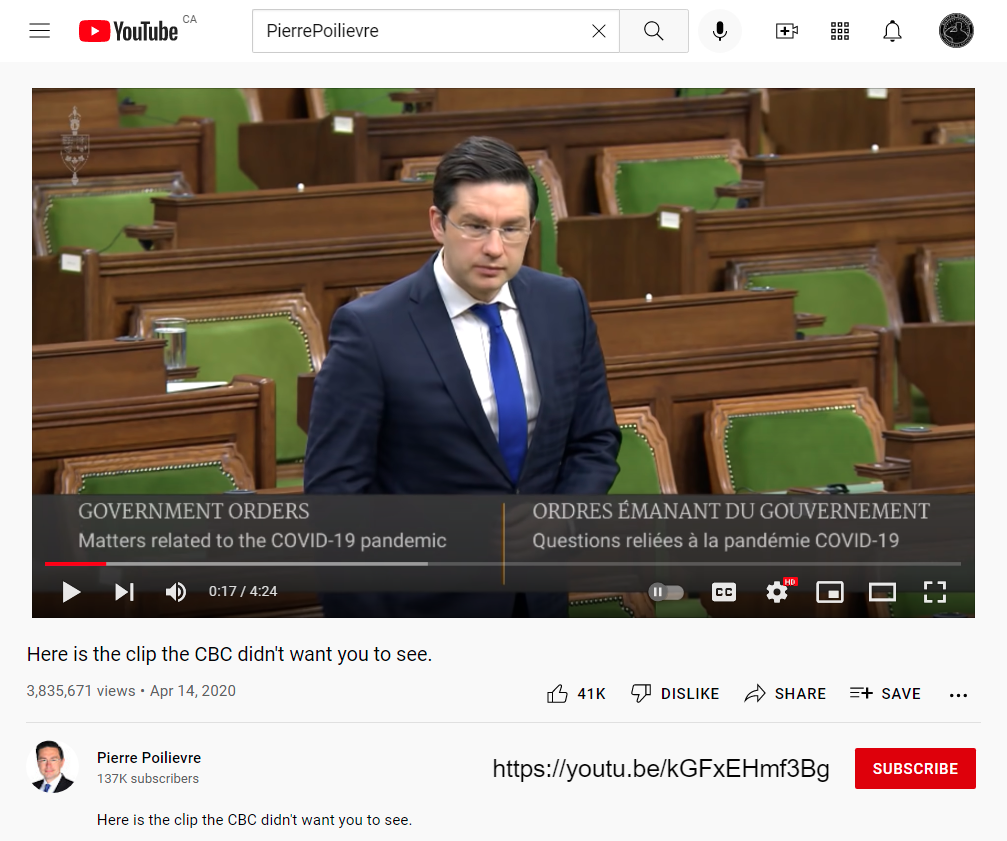
Task: Clear the search box with the X
Action: (599, 31)
